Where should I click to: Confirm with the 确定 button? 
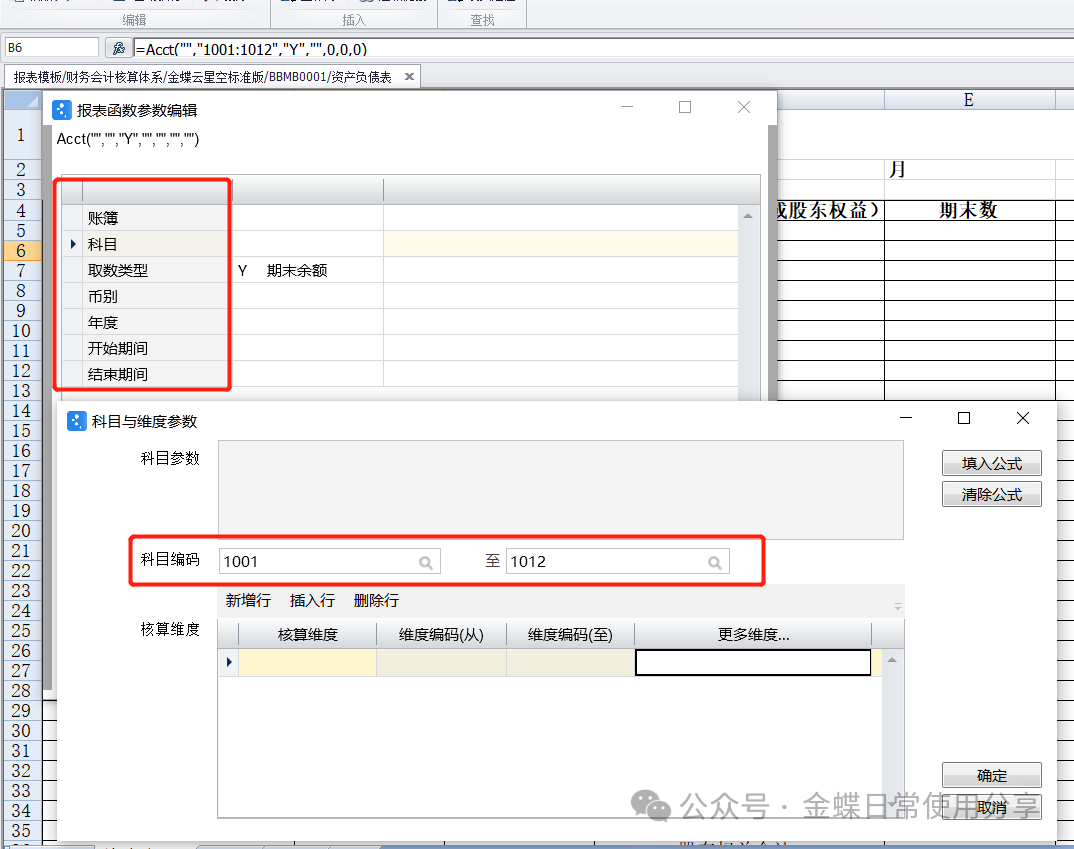tap(991, 775)
